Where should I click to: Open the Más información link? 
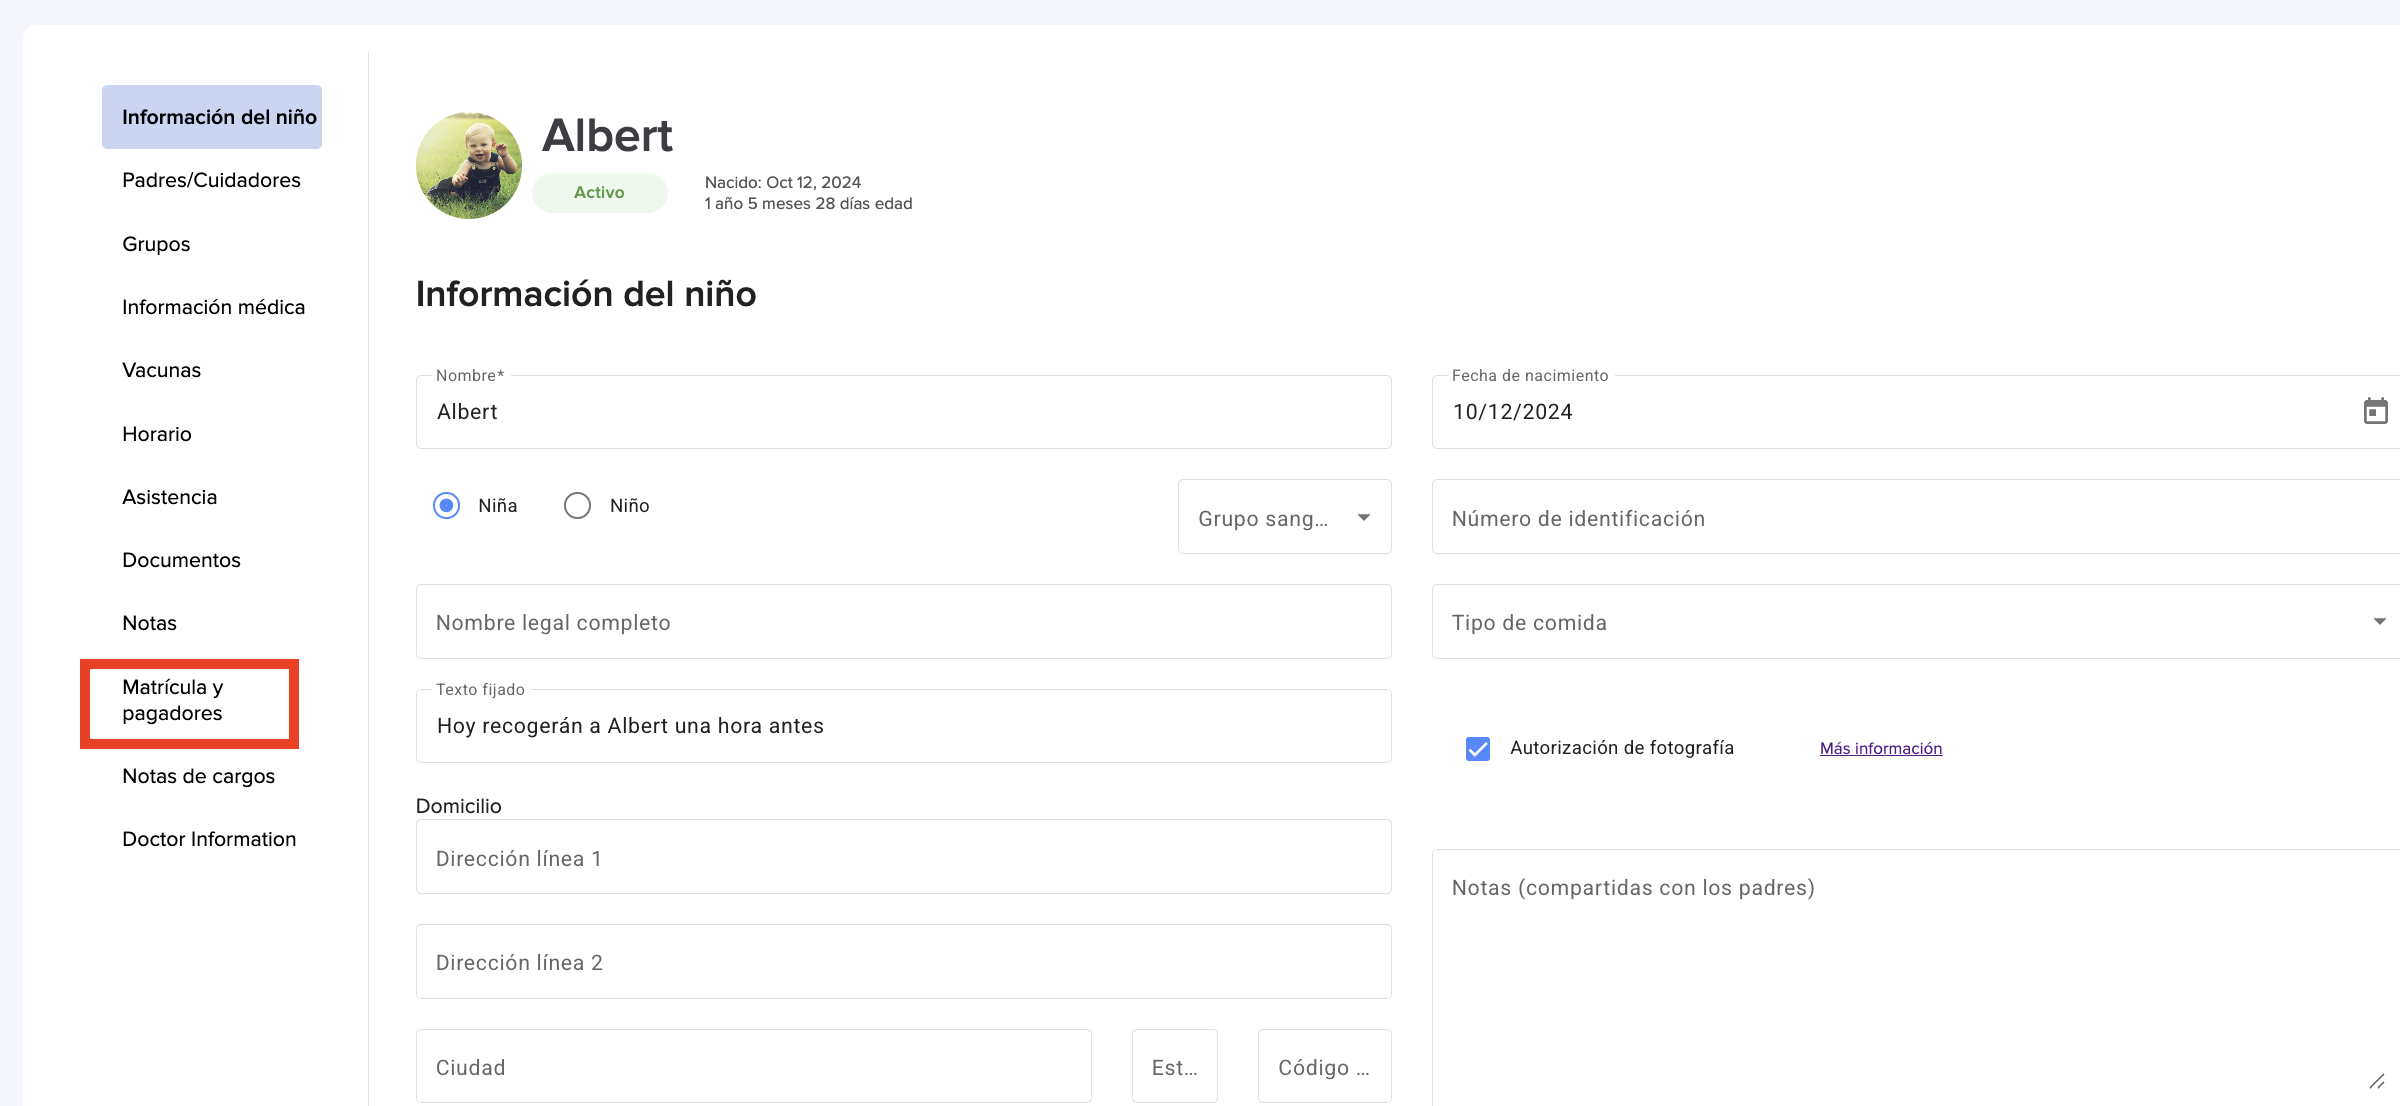(x=1880, y=748)
